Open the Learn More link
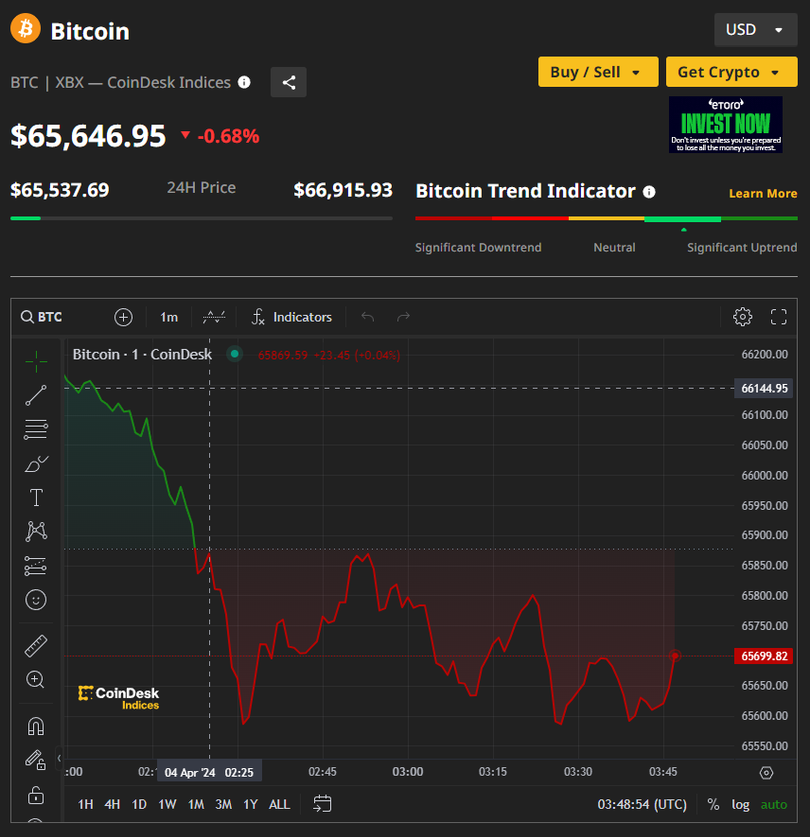The image size is (810, 837). click(x=762, y=193)
